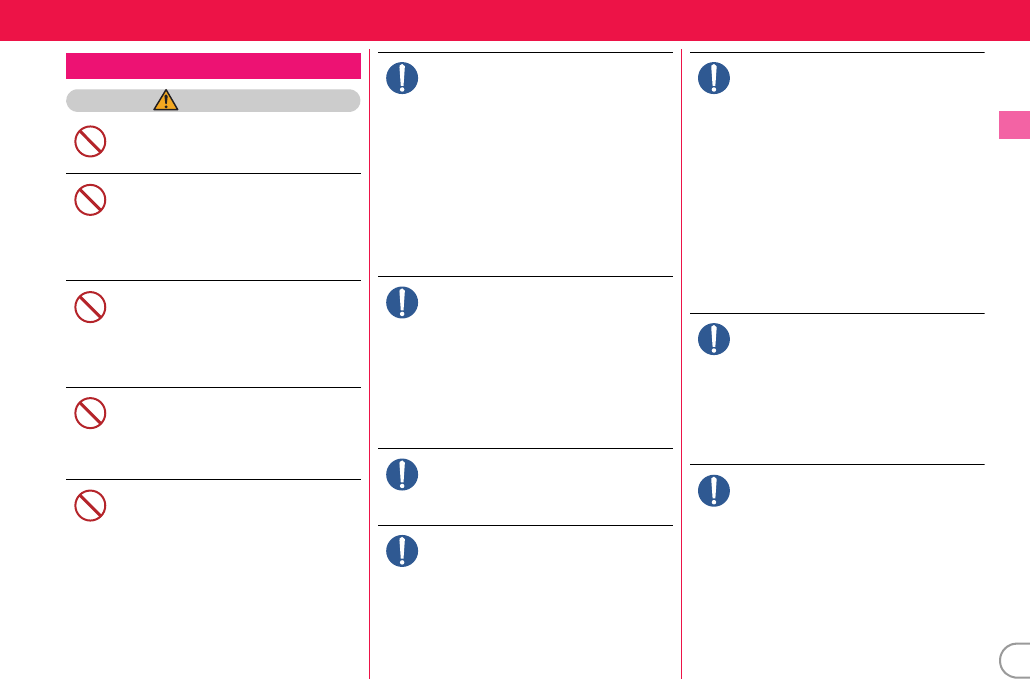Select the second blue exclamation icon, middle column
This screenshot has height=679, width=1030.
402,303
